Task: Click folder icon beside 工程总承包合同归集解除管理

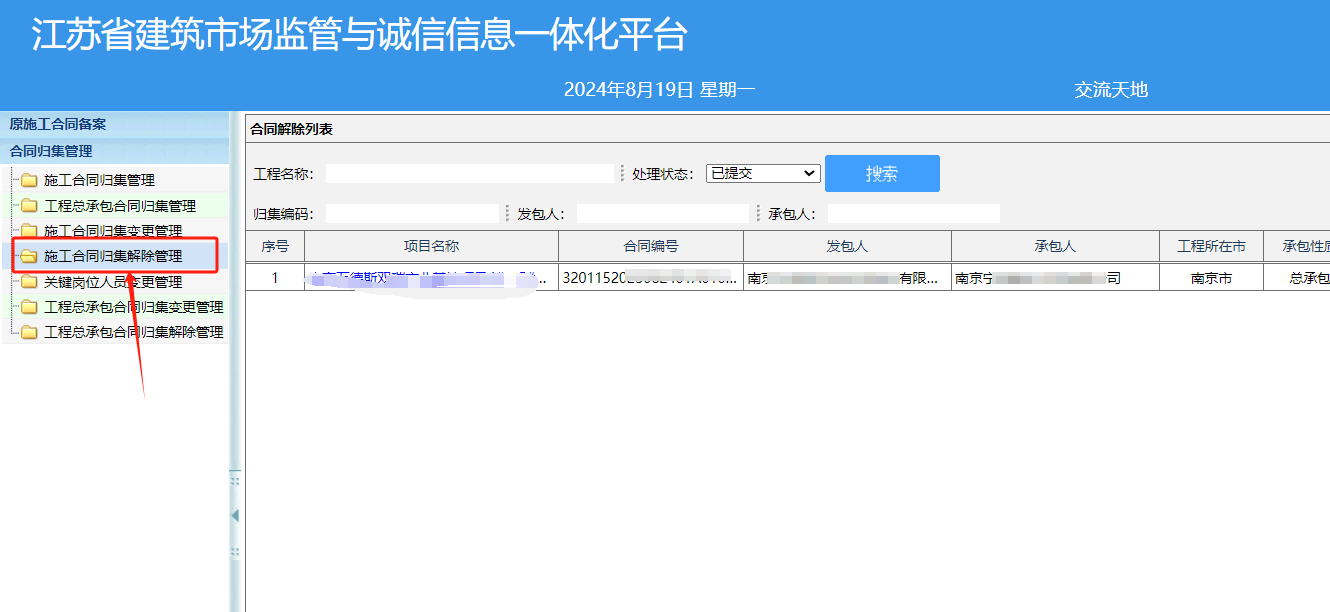Action: [29, 332]
